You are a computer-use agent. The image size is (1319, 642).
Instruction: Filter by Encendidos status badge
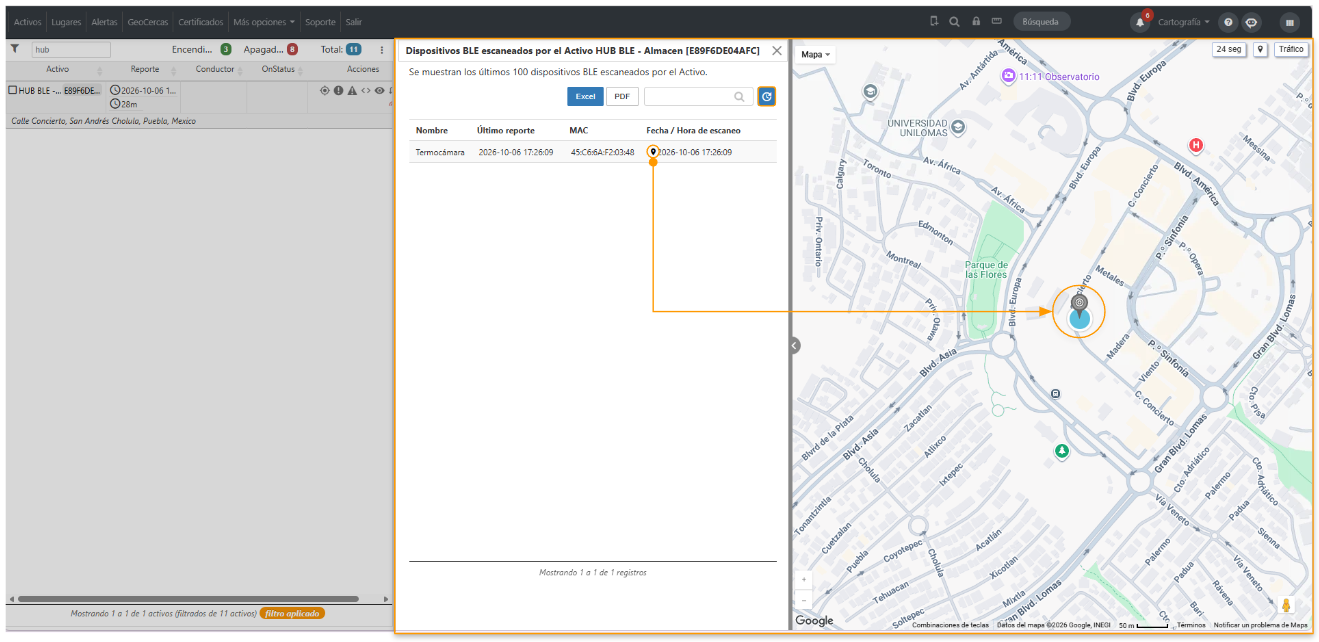click(226, 49)
